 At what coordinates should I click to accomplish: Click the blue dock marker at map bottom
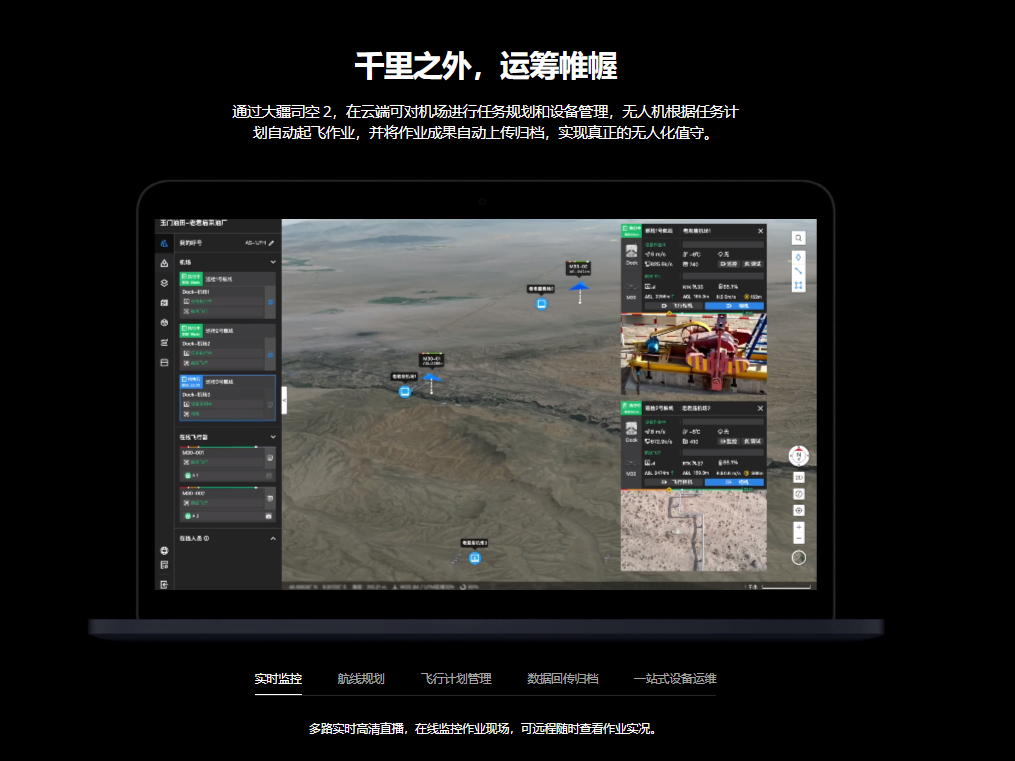click(x=475, y=557)
